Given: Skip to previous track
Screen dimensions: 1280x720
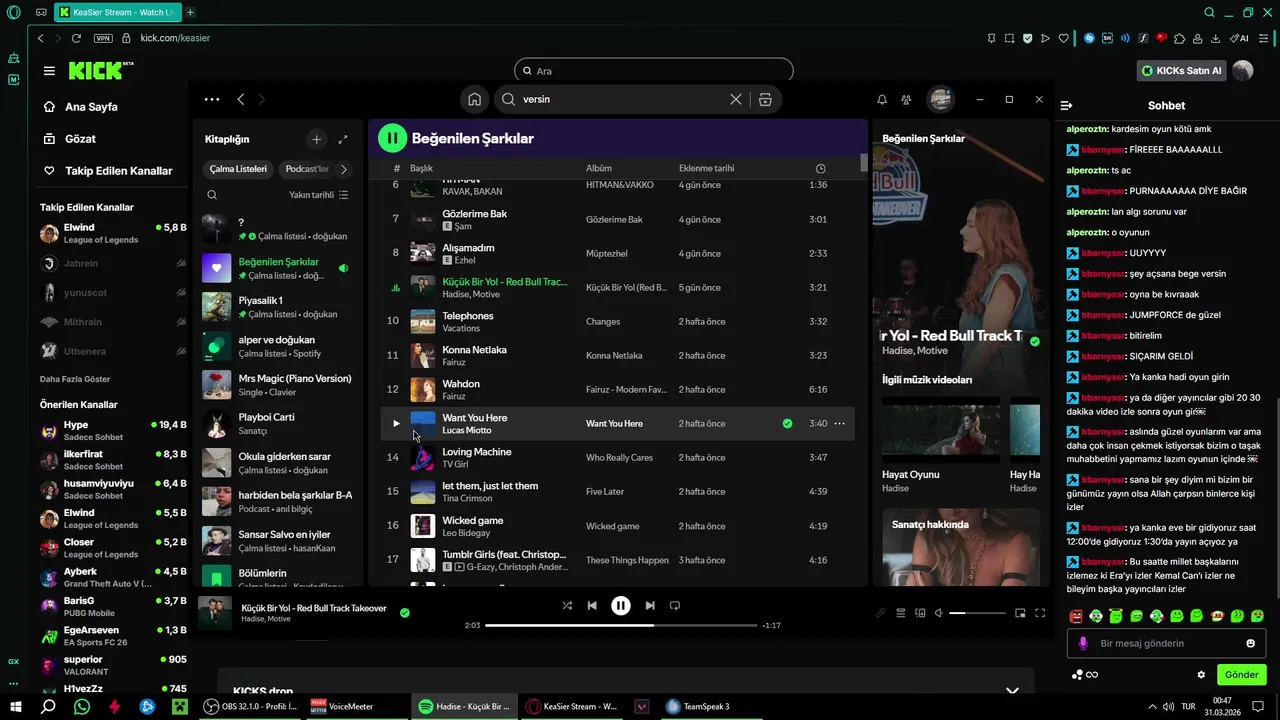Looking at the screenshot, I should (x=592, y=605).
